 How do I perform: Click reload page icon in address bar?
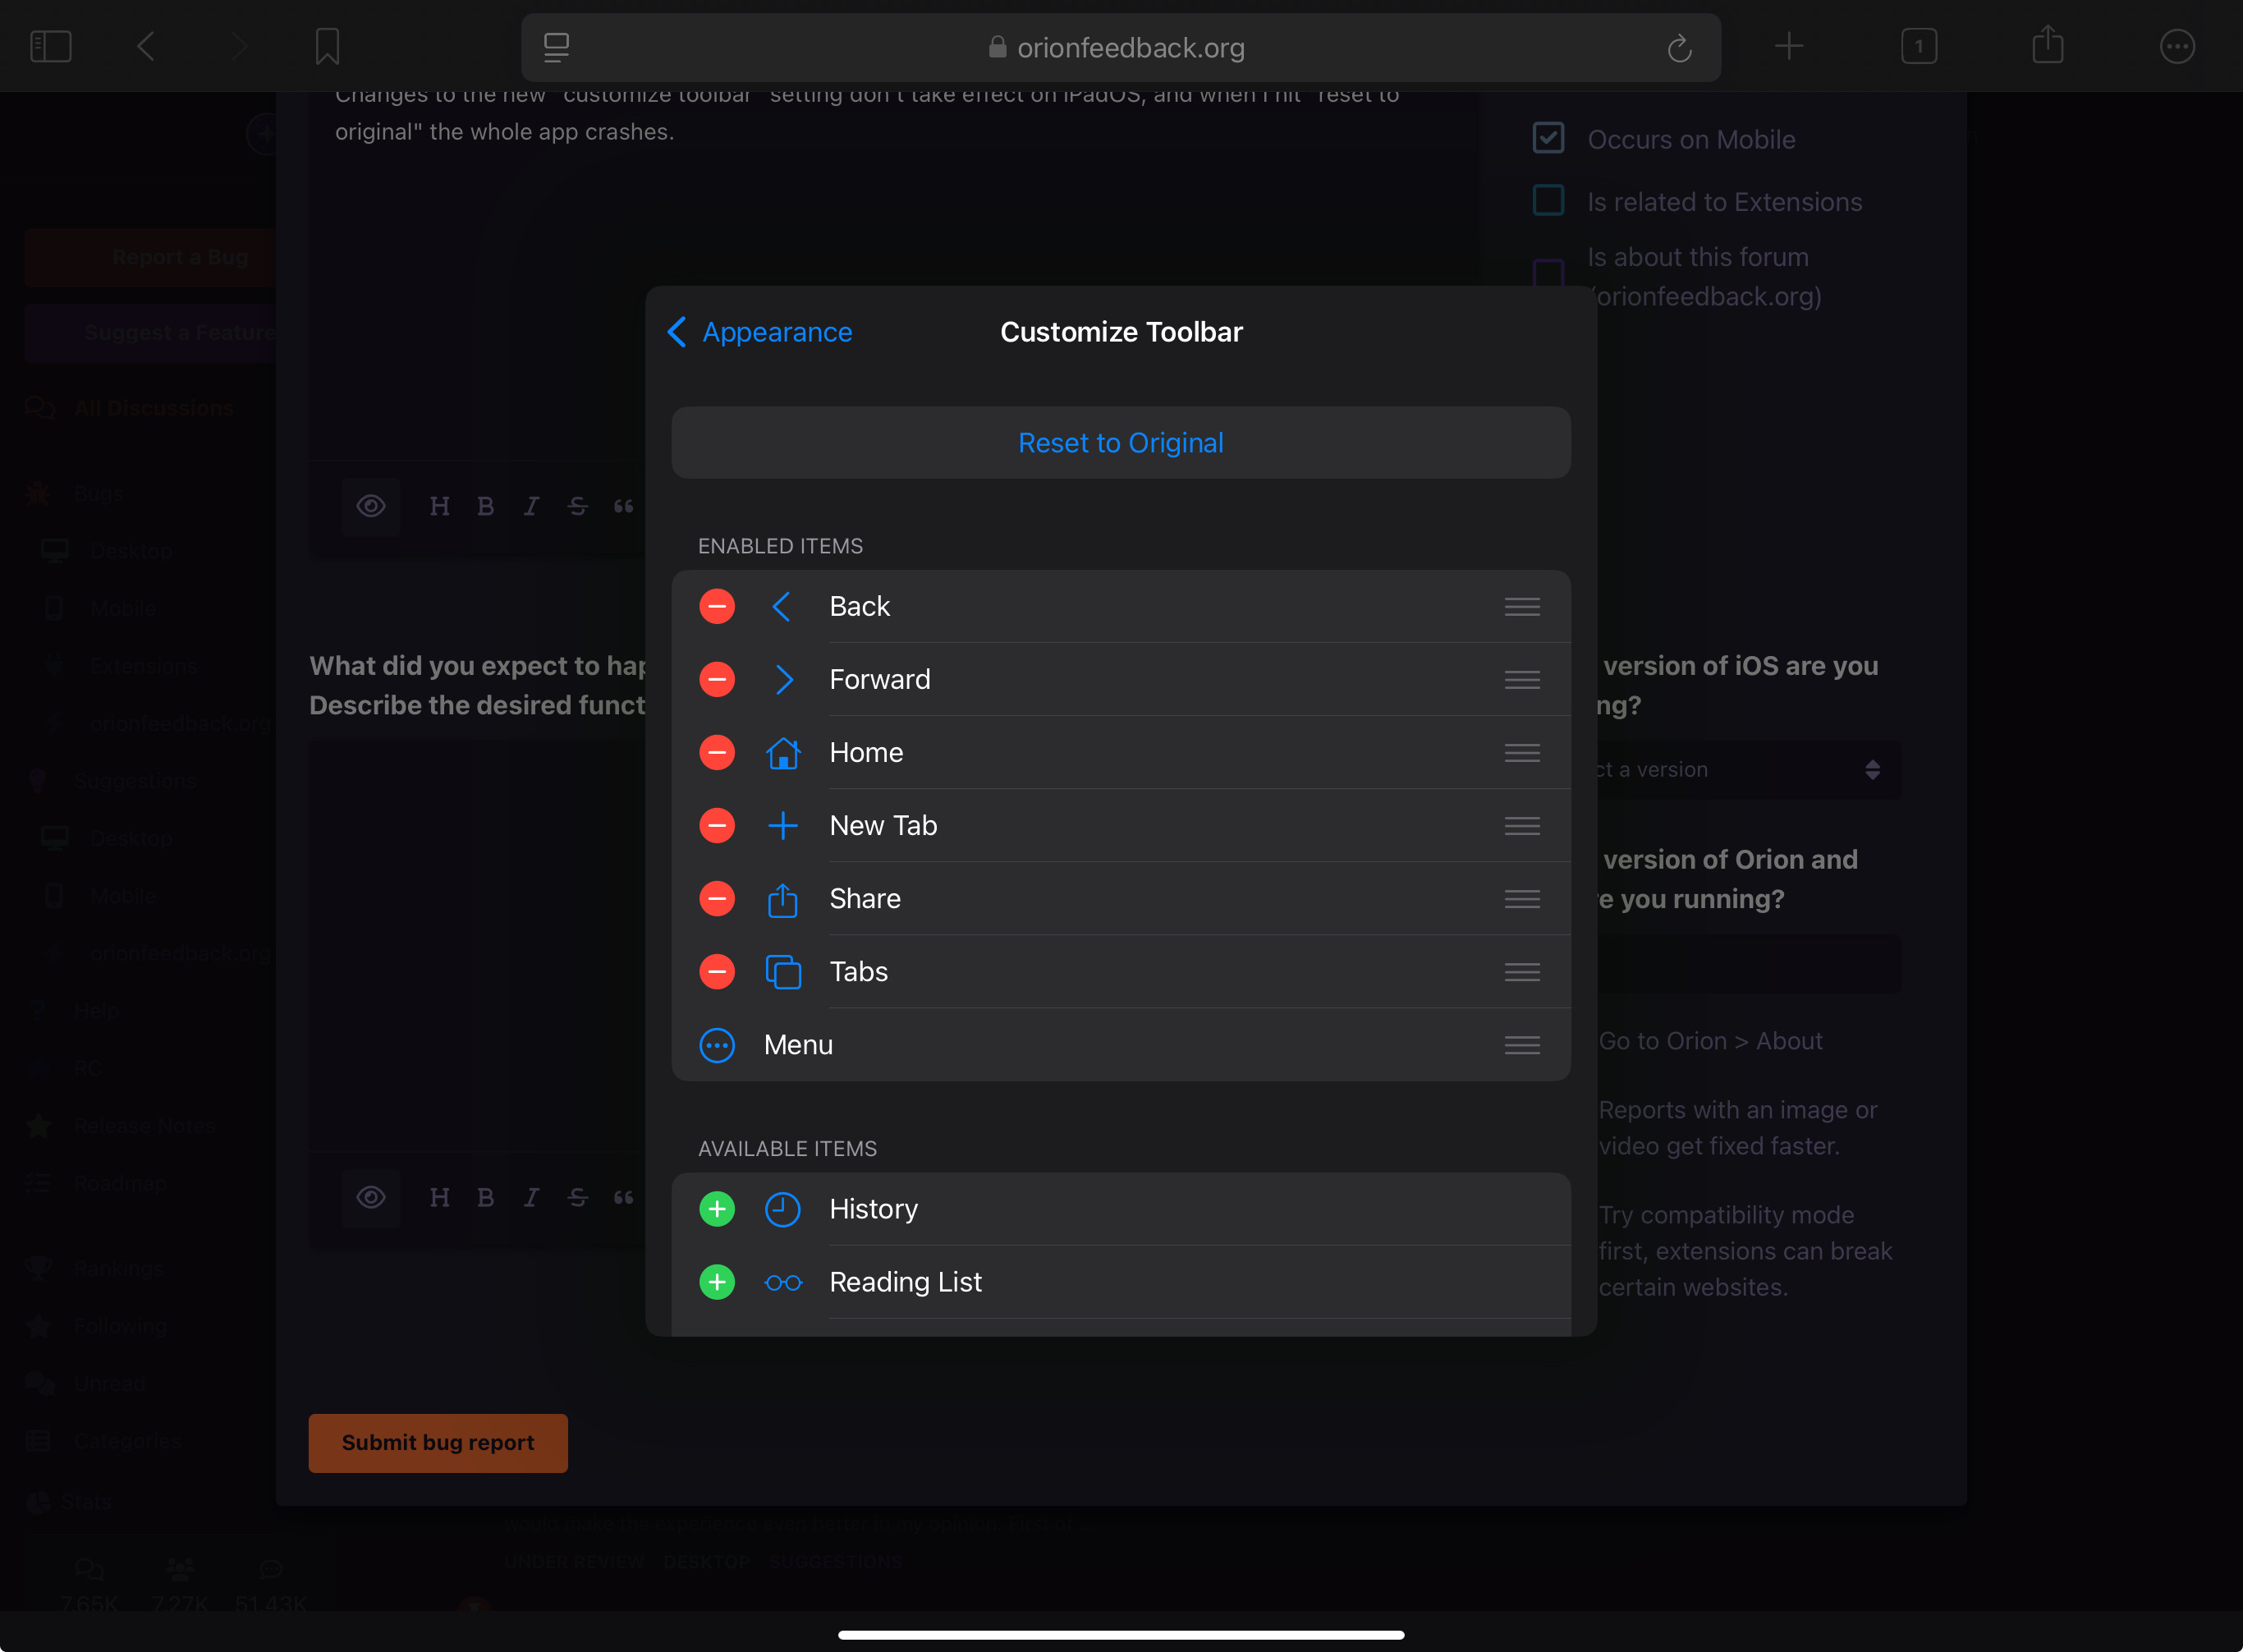[x=1679, y=48]
